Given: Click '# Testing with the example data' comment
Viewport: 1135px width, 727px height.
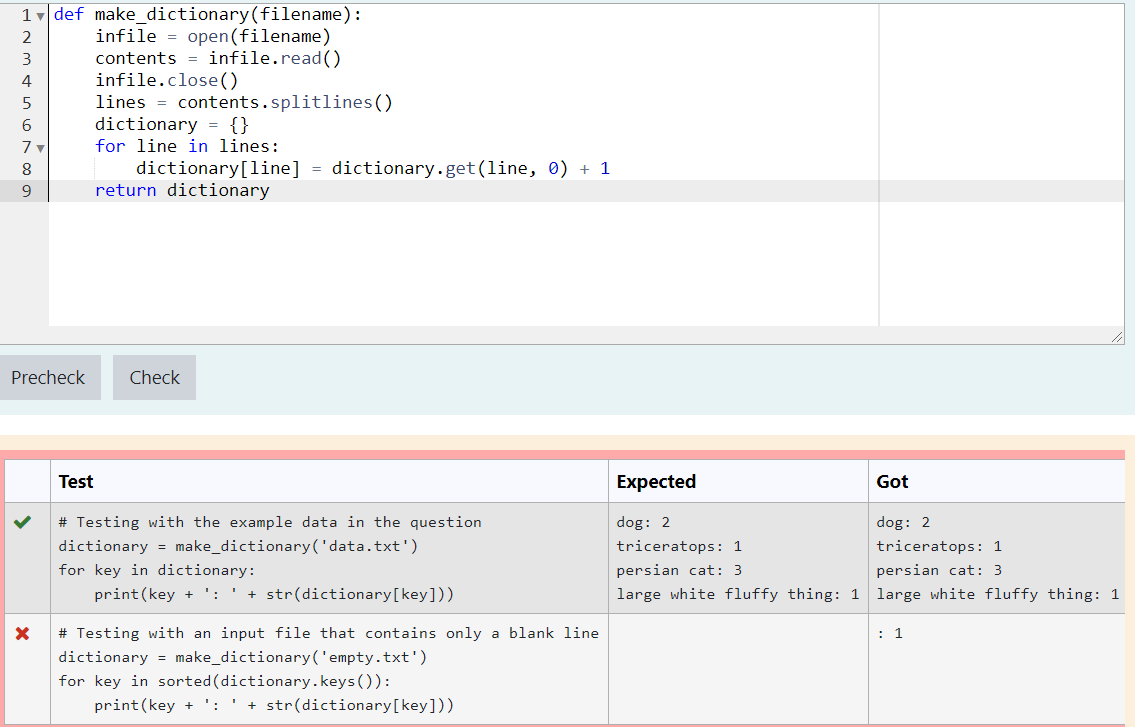Looking at the screenshot, I should [x=270, y=522].
